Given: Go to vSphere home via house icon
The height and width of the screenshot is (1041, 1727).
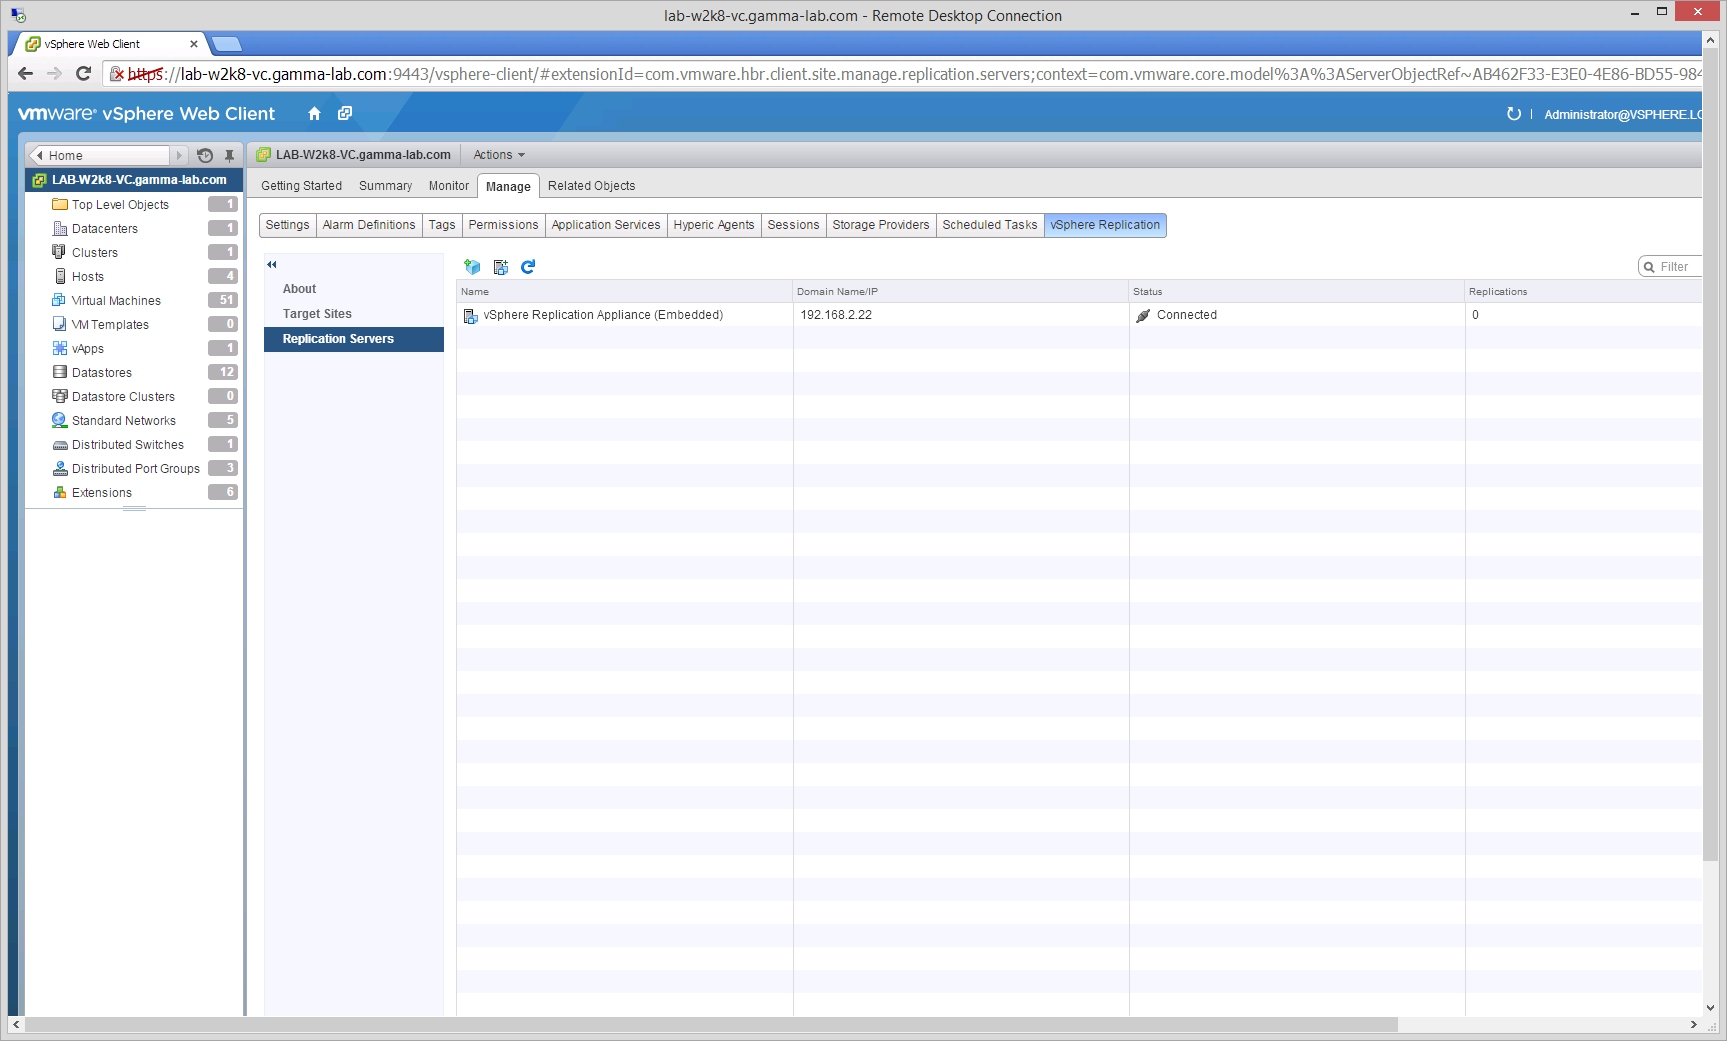Looking at the screenshot, I should 314,114.
